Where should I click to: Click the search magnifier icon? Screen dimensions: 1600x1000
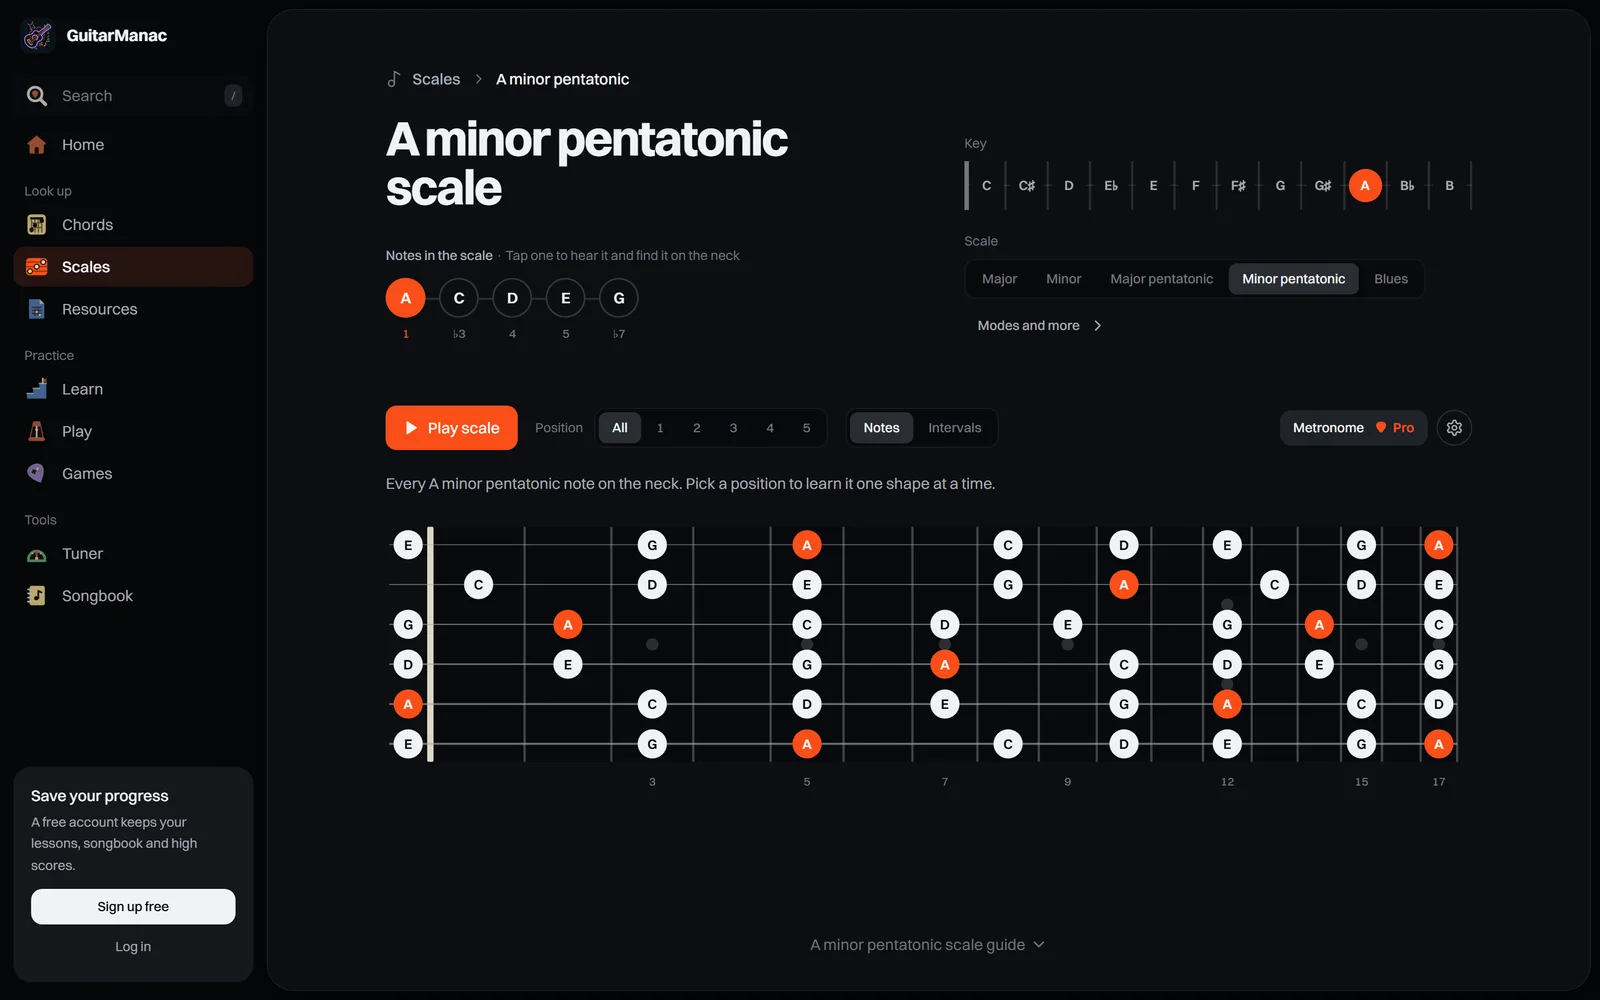(x=37, y=96)
